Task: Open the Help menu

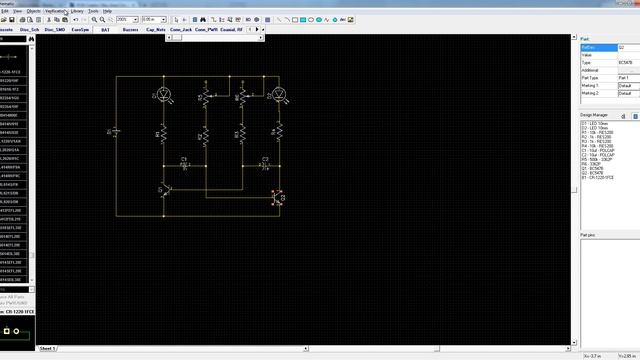Action: pos(107,11)
